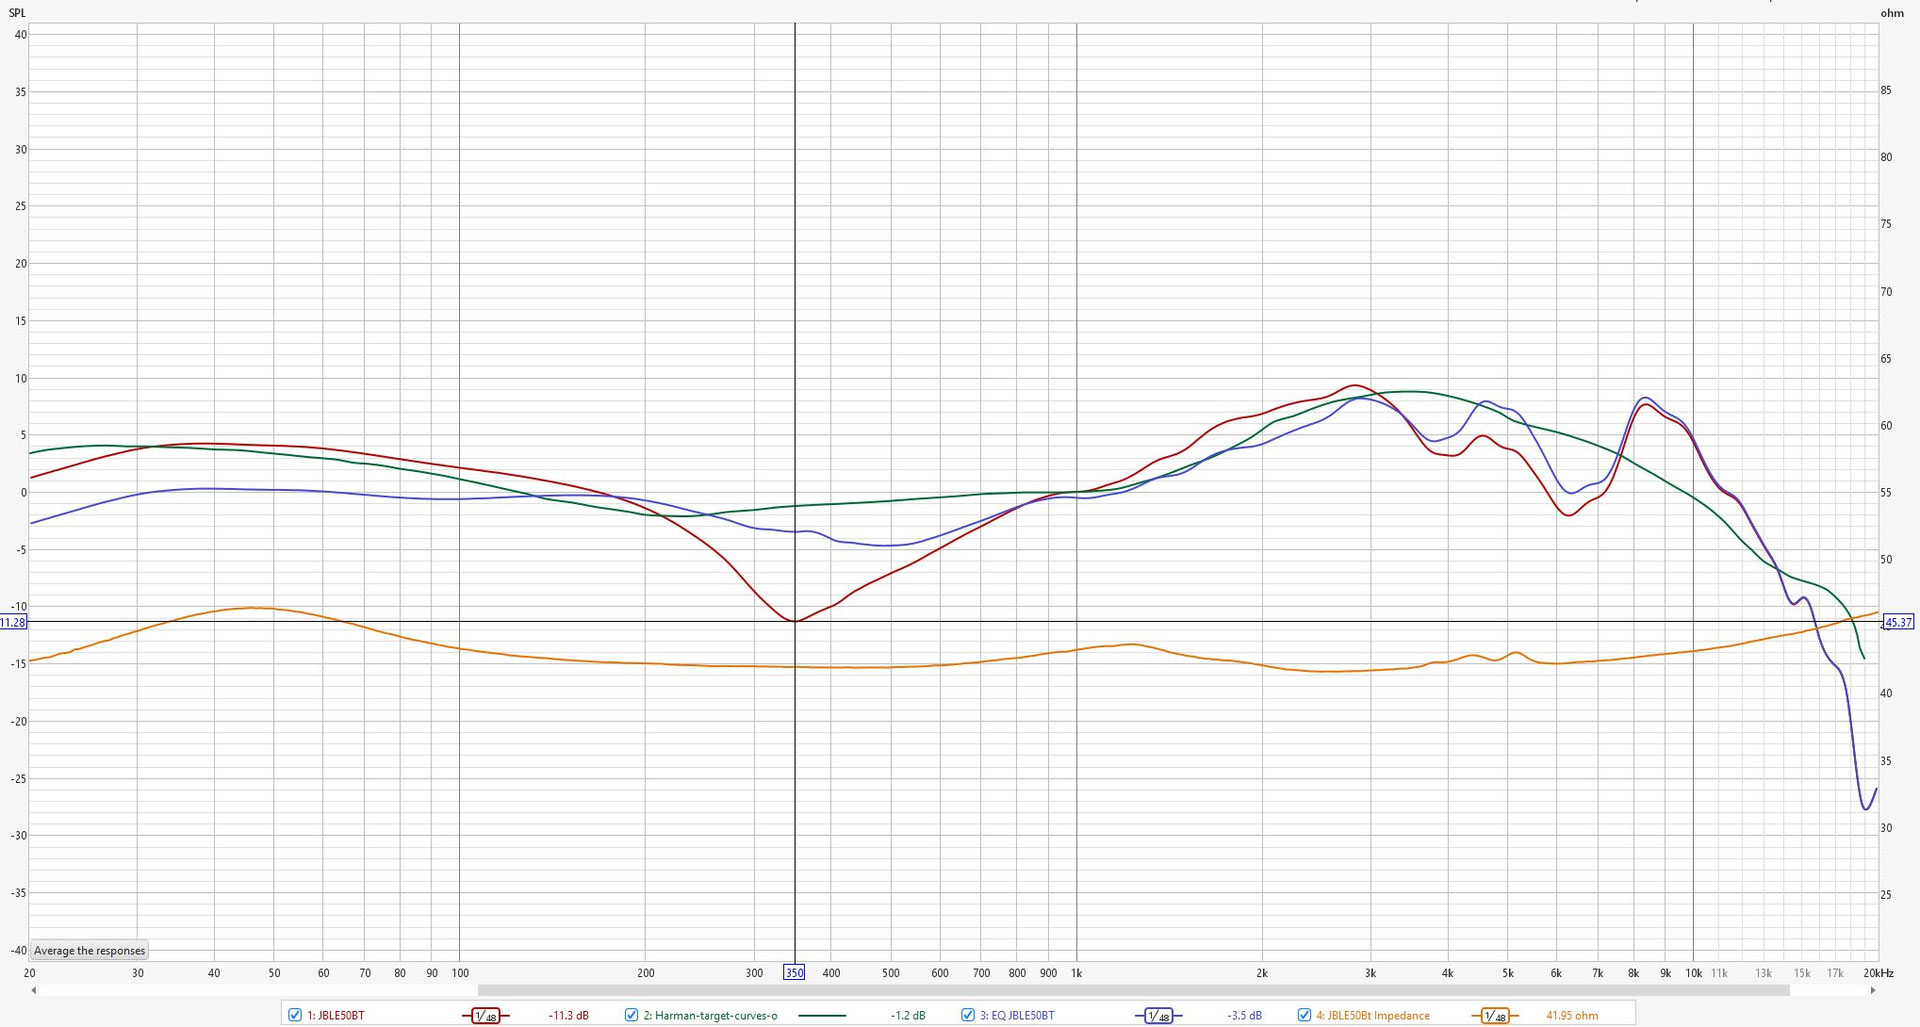Click the 1/48 smoothing icon for JBLE50Bt Impedance
The image size is (1920, 1027).
coord(1497,1015)
